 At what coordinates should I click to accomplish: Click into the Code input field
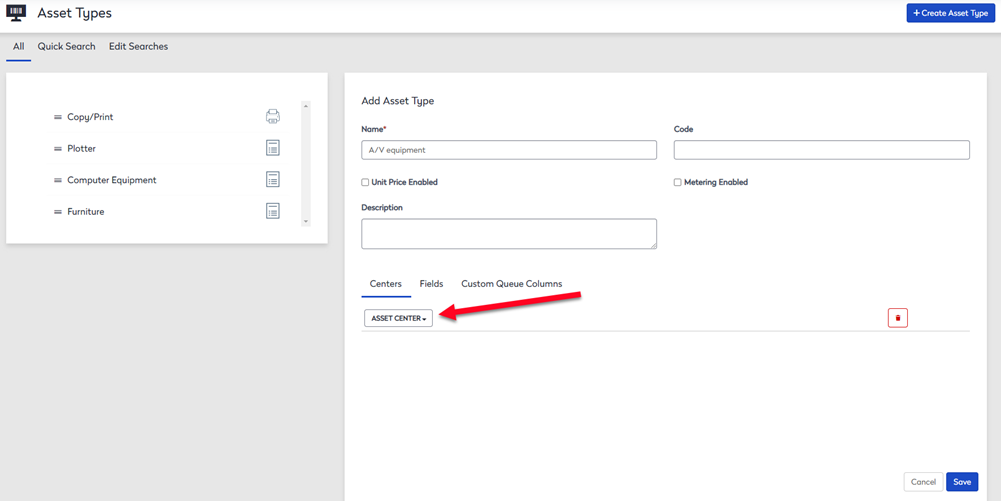[822, 150]
